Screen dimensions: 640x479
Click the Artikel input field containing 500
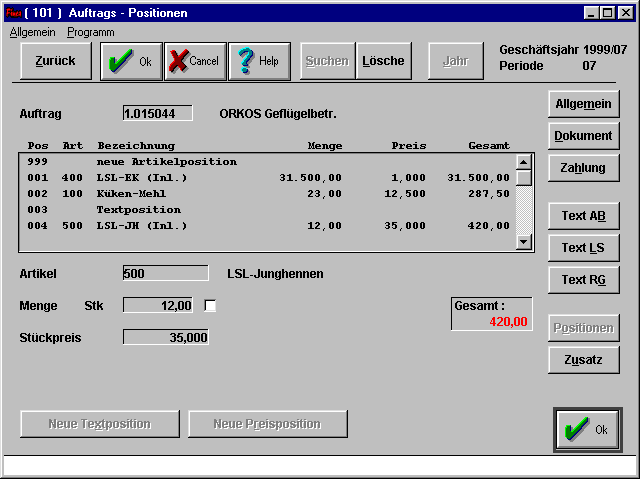(x=165, y=273)
